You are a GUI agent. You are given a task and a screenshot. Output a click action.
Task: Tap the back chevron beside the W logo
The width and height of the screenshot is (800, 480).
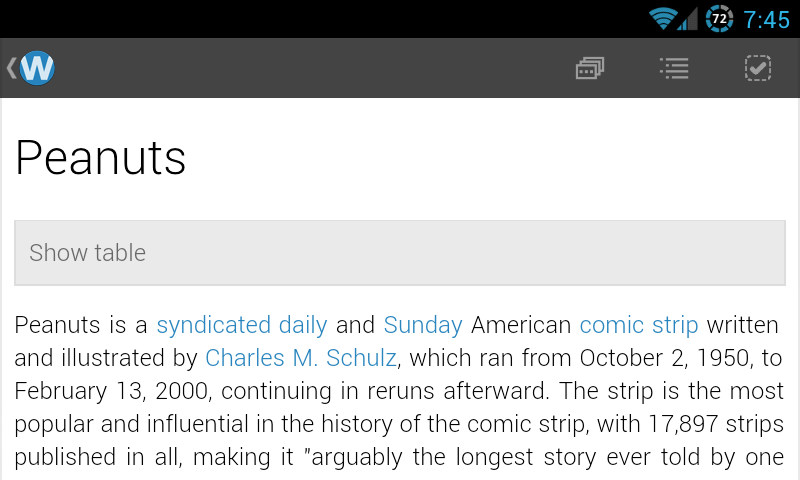11,68
